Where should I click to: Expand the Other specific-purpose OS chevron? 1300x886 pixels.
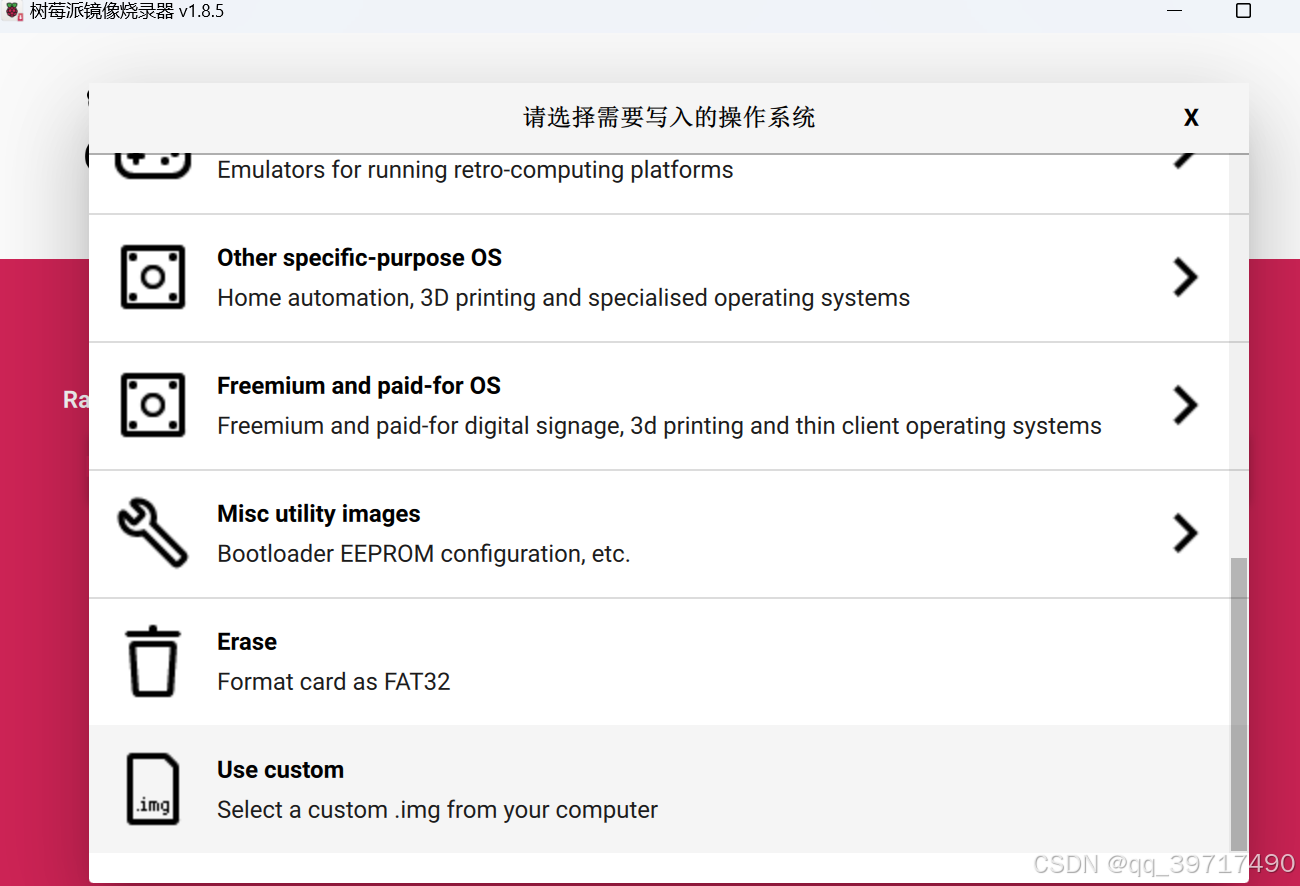[x=1185, y=277]
